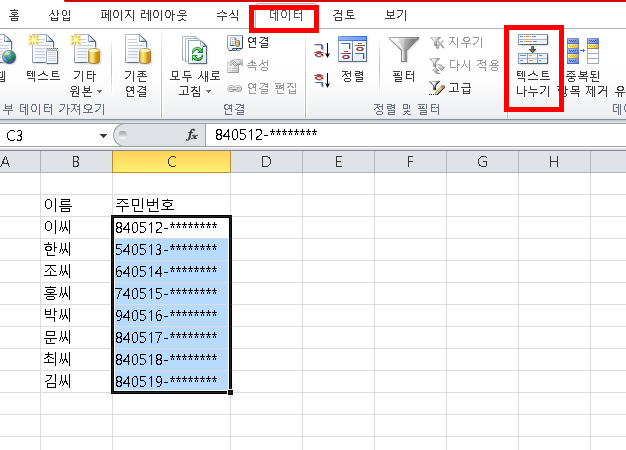The width and height of the screenshot is (626, 450).
Task: Select column E header
Action: click(x=339, y=162)
